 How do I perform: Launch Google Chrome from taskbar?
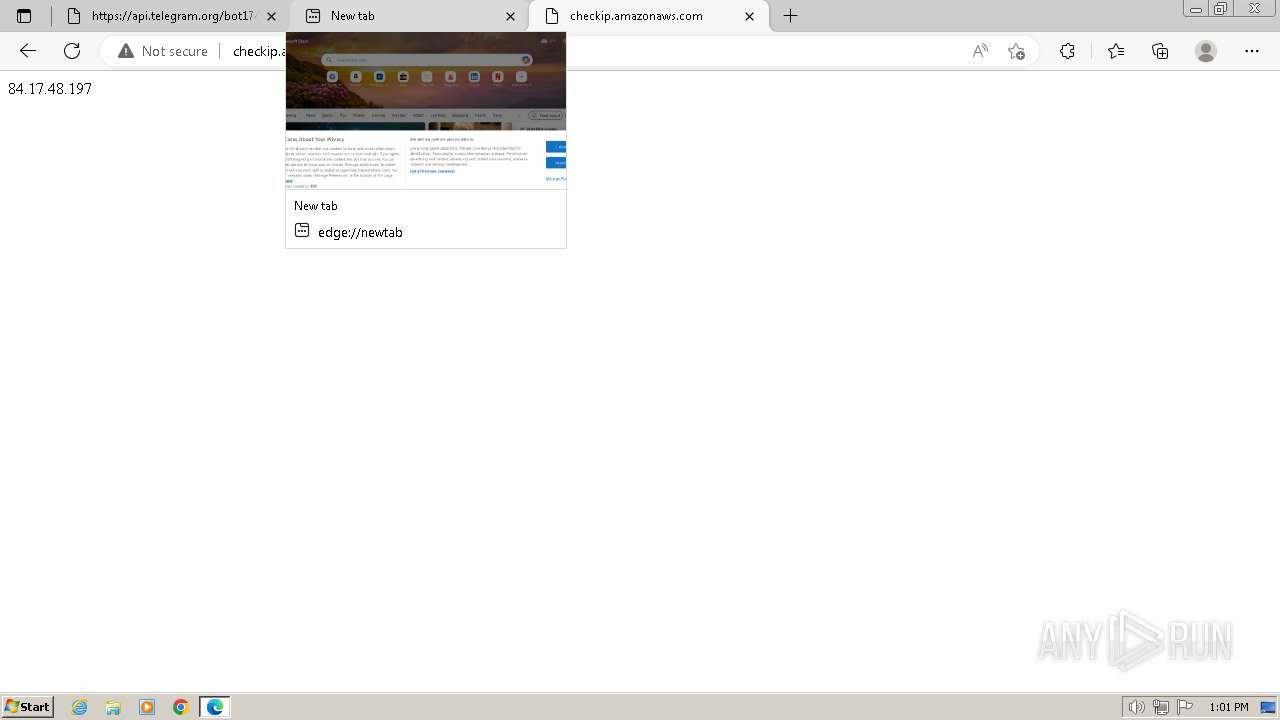pyautogui.click(x=181, y=707)
